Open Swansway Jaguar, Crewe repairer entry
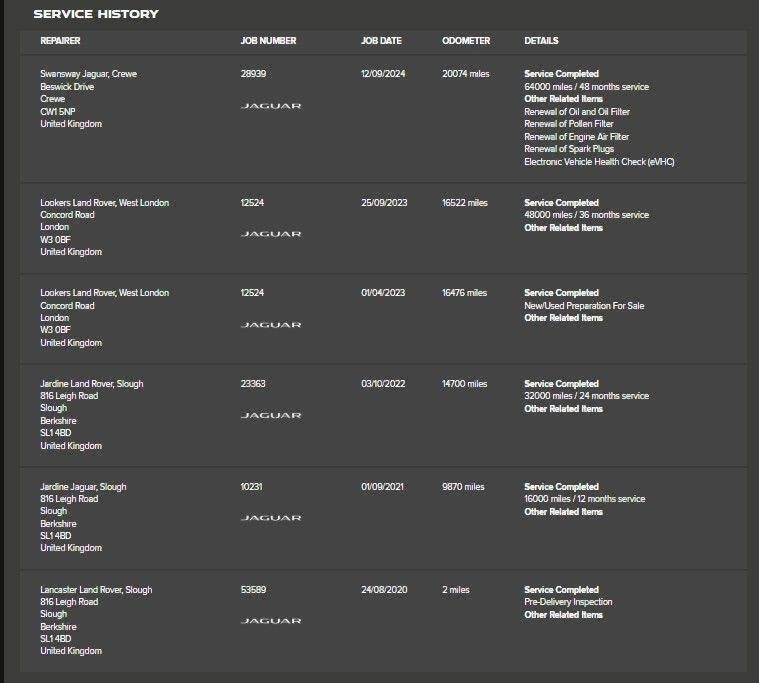Screen dimensions: 759x683 tap(88, 74)
